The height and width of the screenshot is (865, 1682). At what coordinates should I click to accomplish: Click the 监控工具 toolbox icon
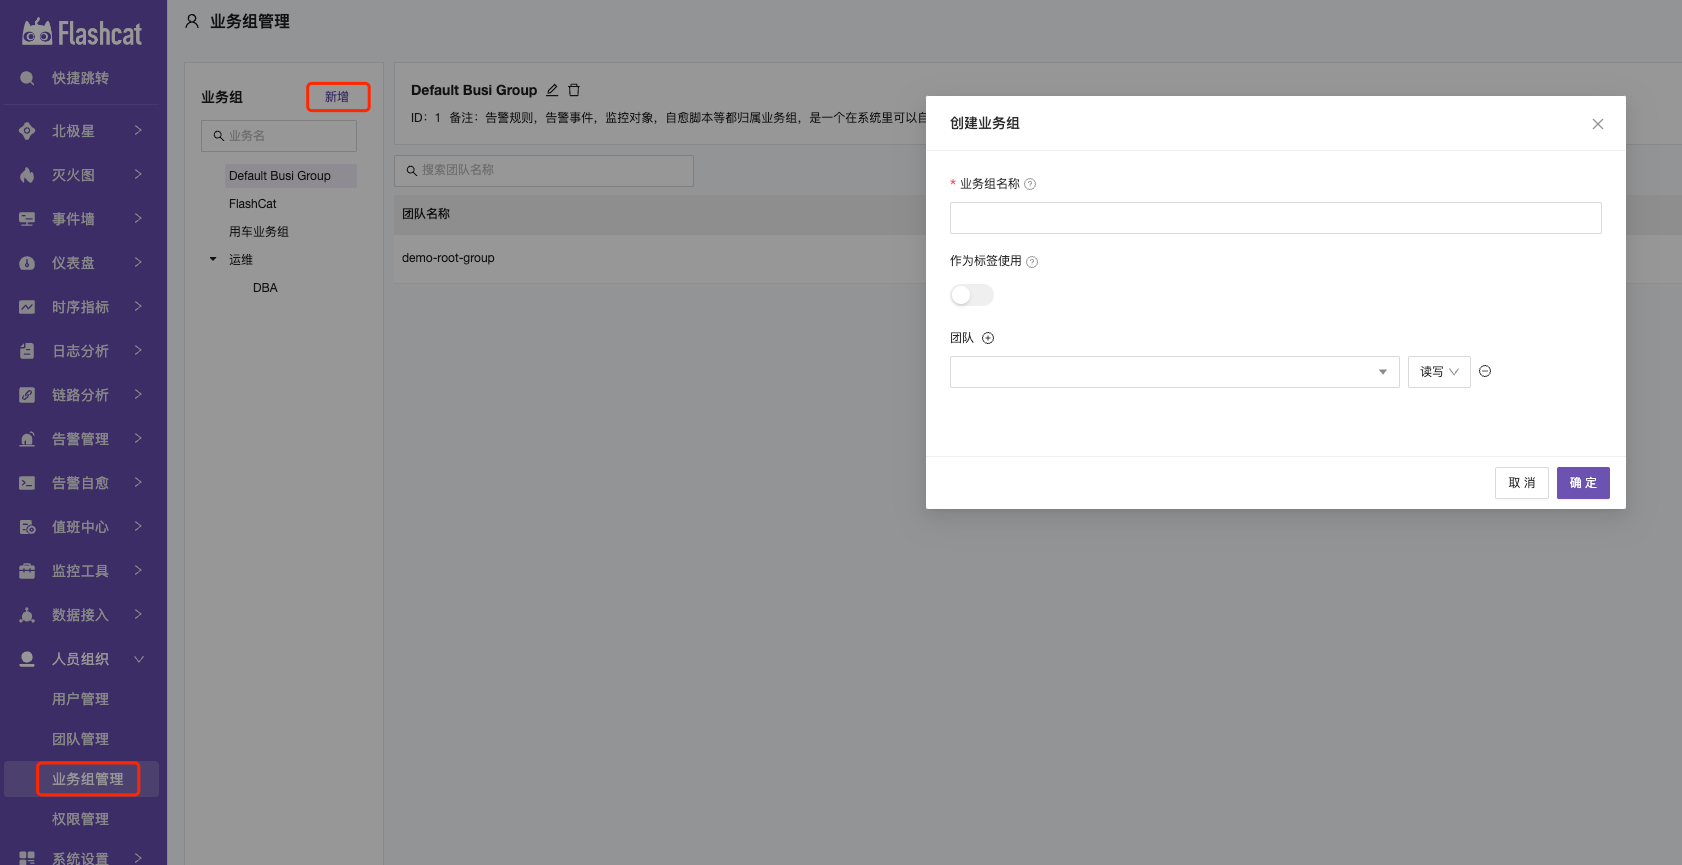[27, 571]
